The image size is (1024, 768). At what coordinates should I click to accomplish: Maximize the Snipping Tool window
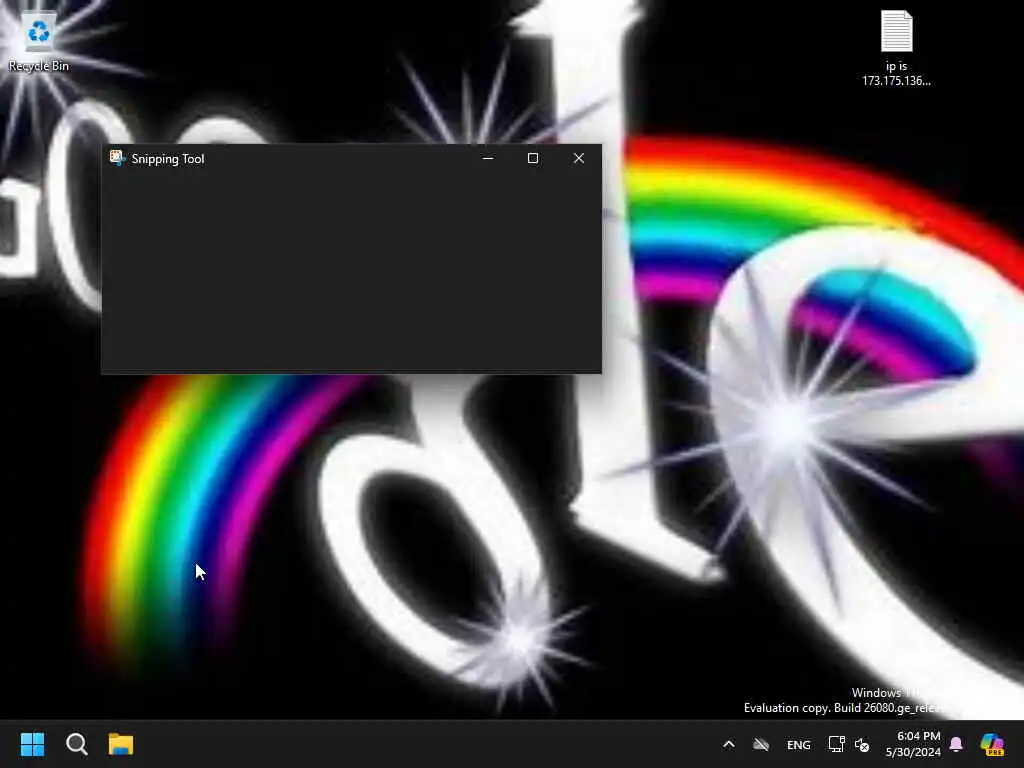click(533, 158)
